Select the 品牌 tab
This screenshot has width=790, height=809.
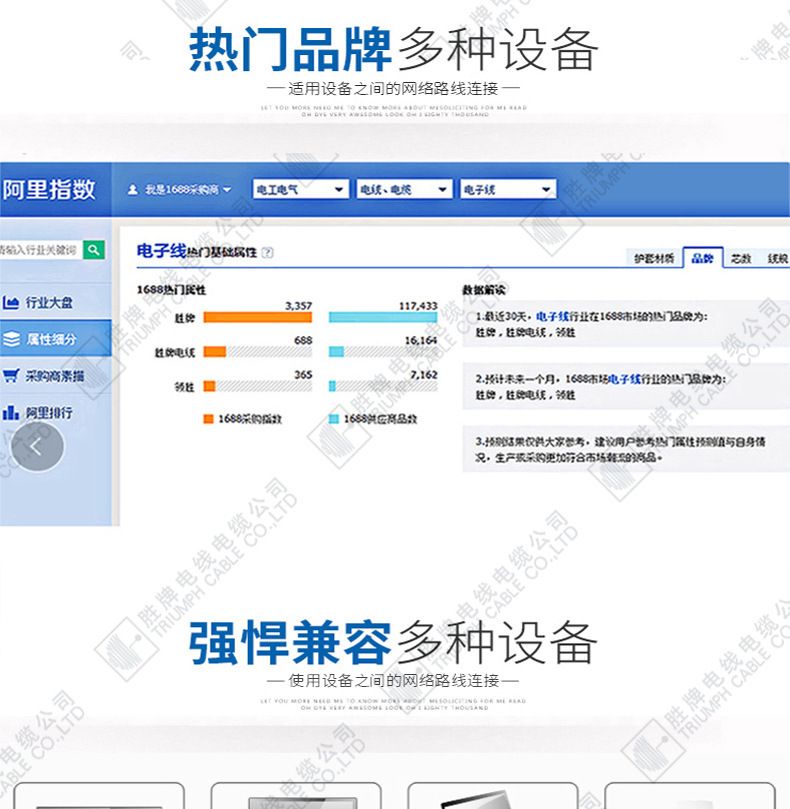(703, 258)
